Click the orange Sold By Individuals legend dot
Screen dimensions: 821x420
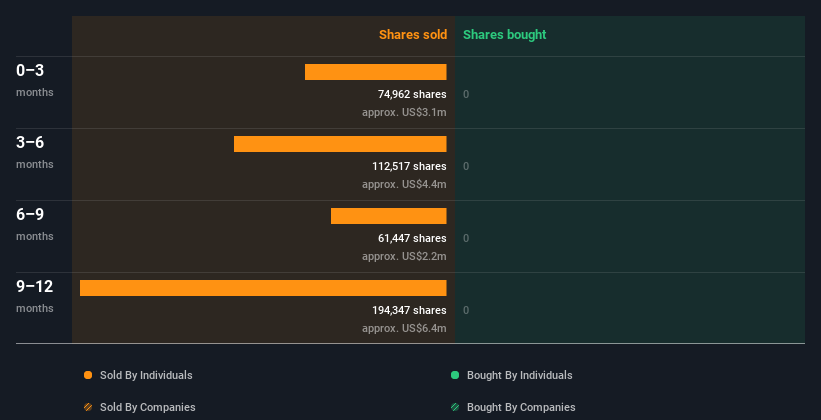(88, 375)
